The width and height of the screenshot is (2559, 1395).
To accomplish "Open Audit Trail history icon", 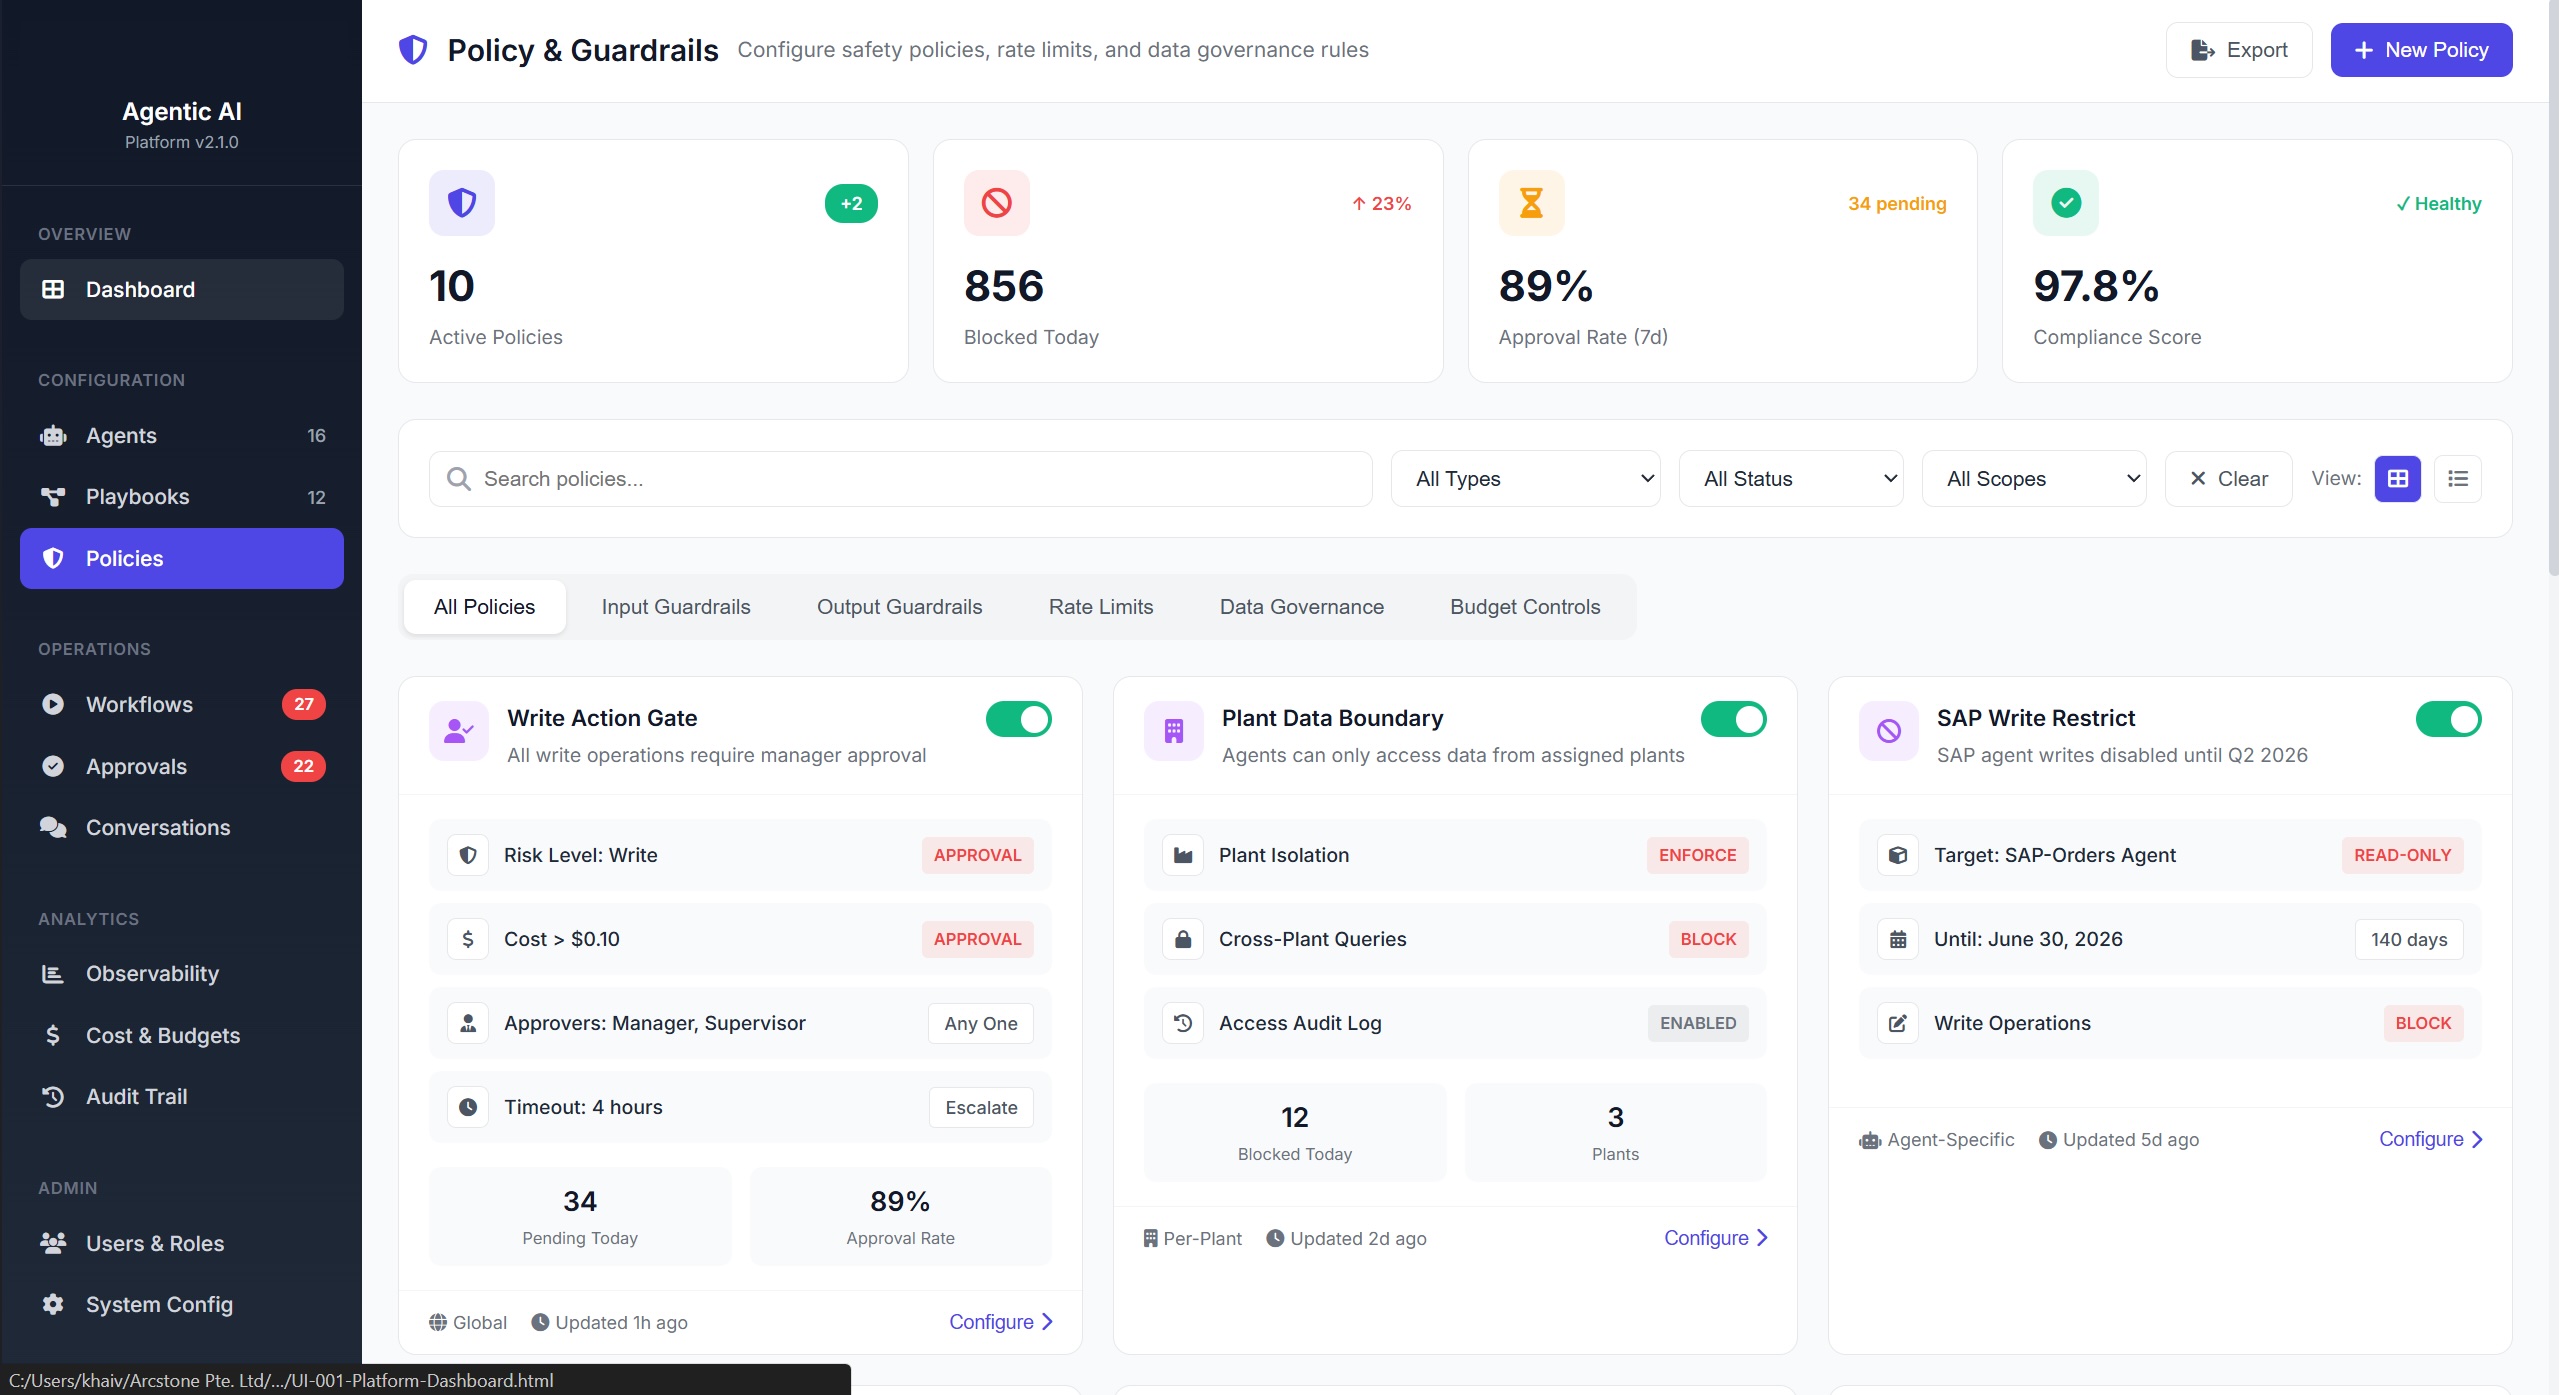I will pyautogui.click(x=53, y=1097).
